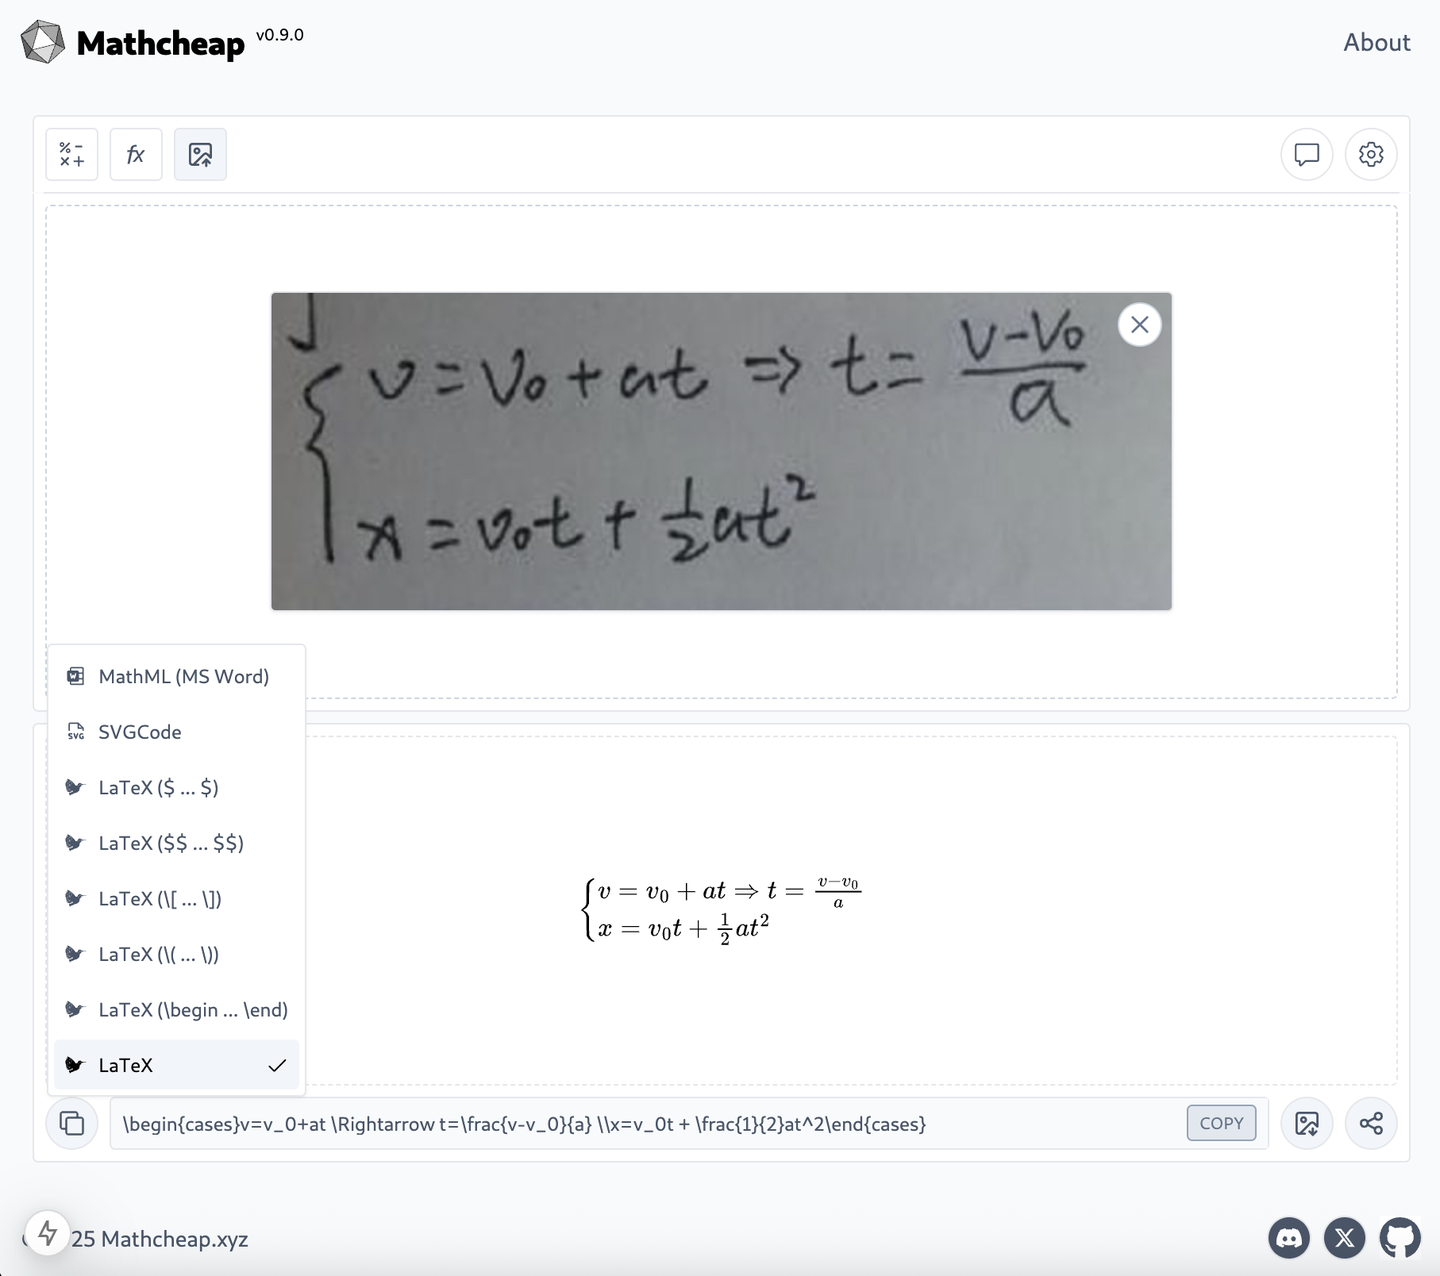The width and height of the screenshot is (1440, 1276).
Task: Choose LaTeX (\( ... \)) format
Action: click(x=177, y=954)
